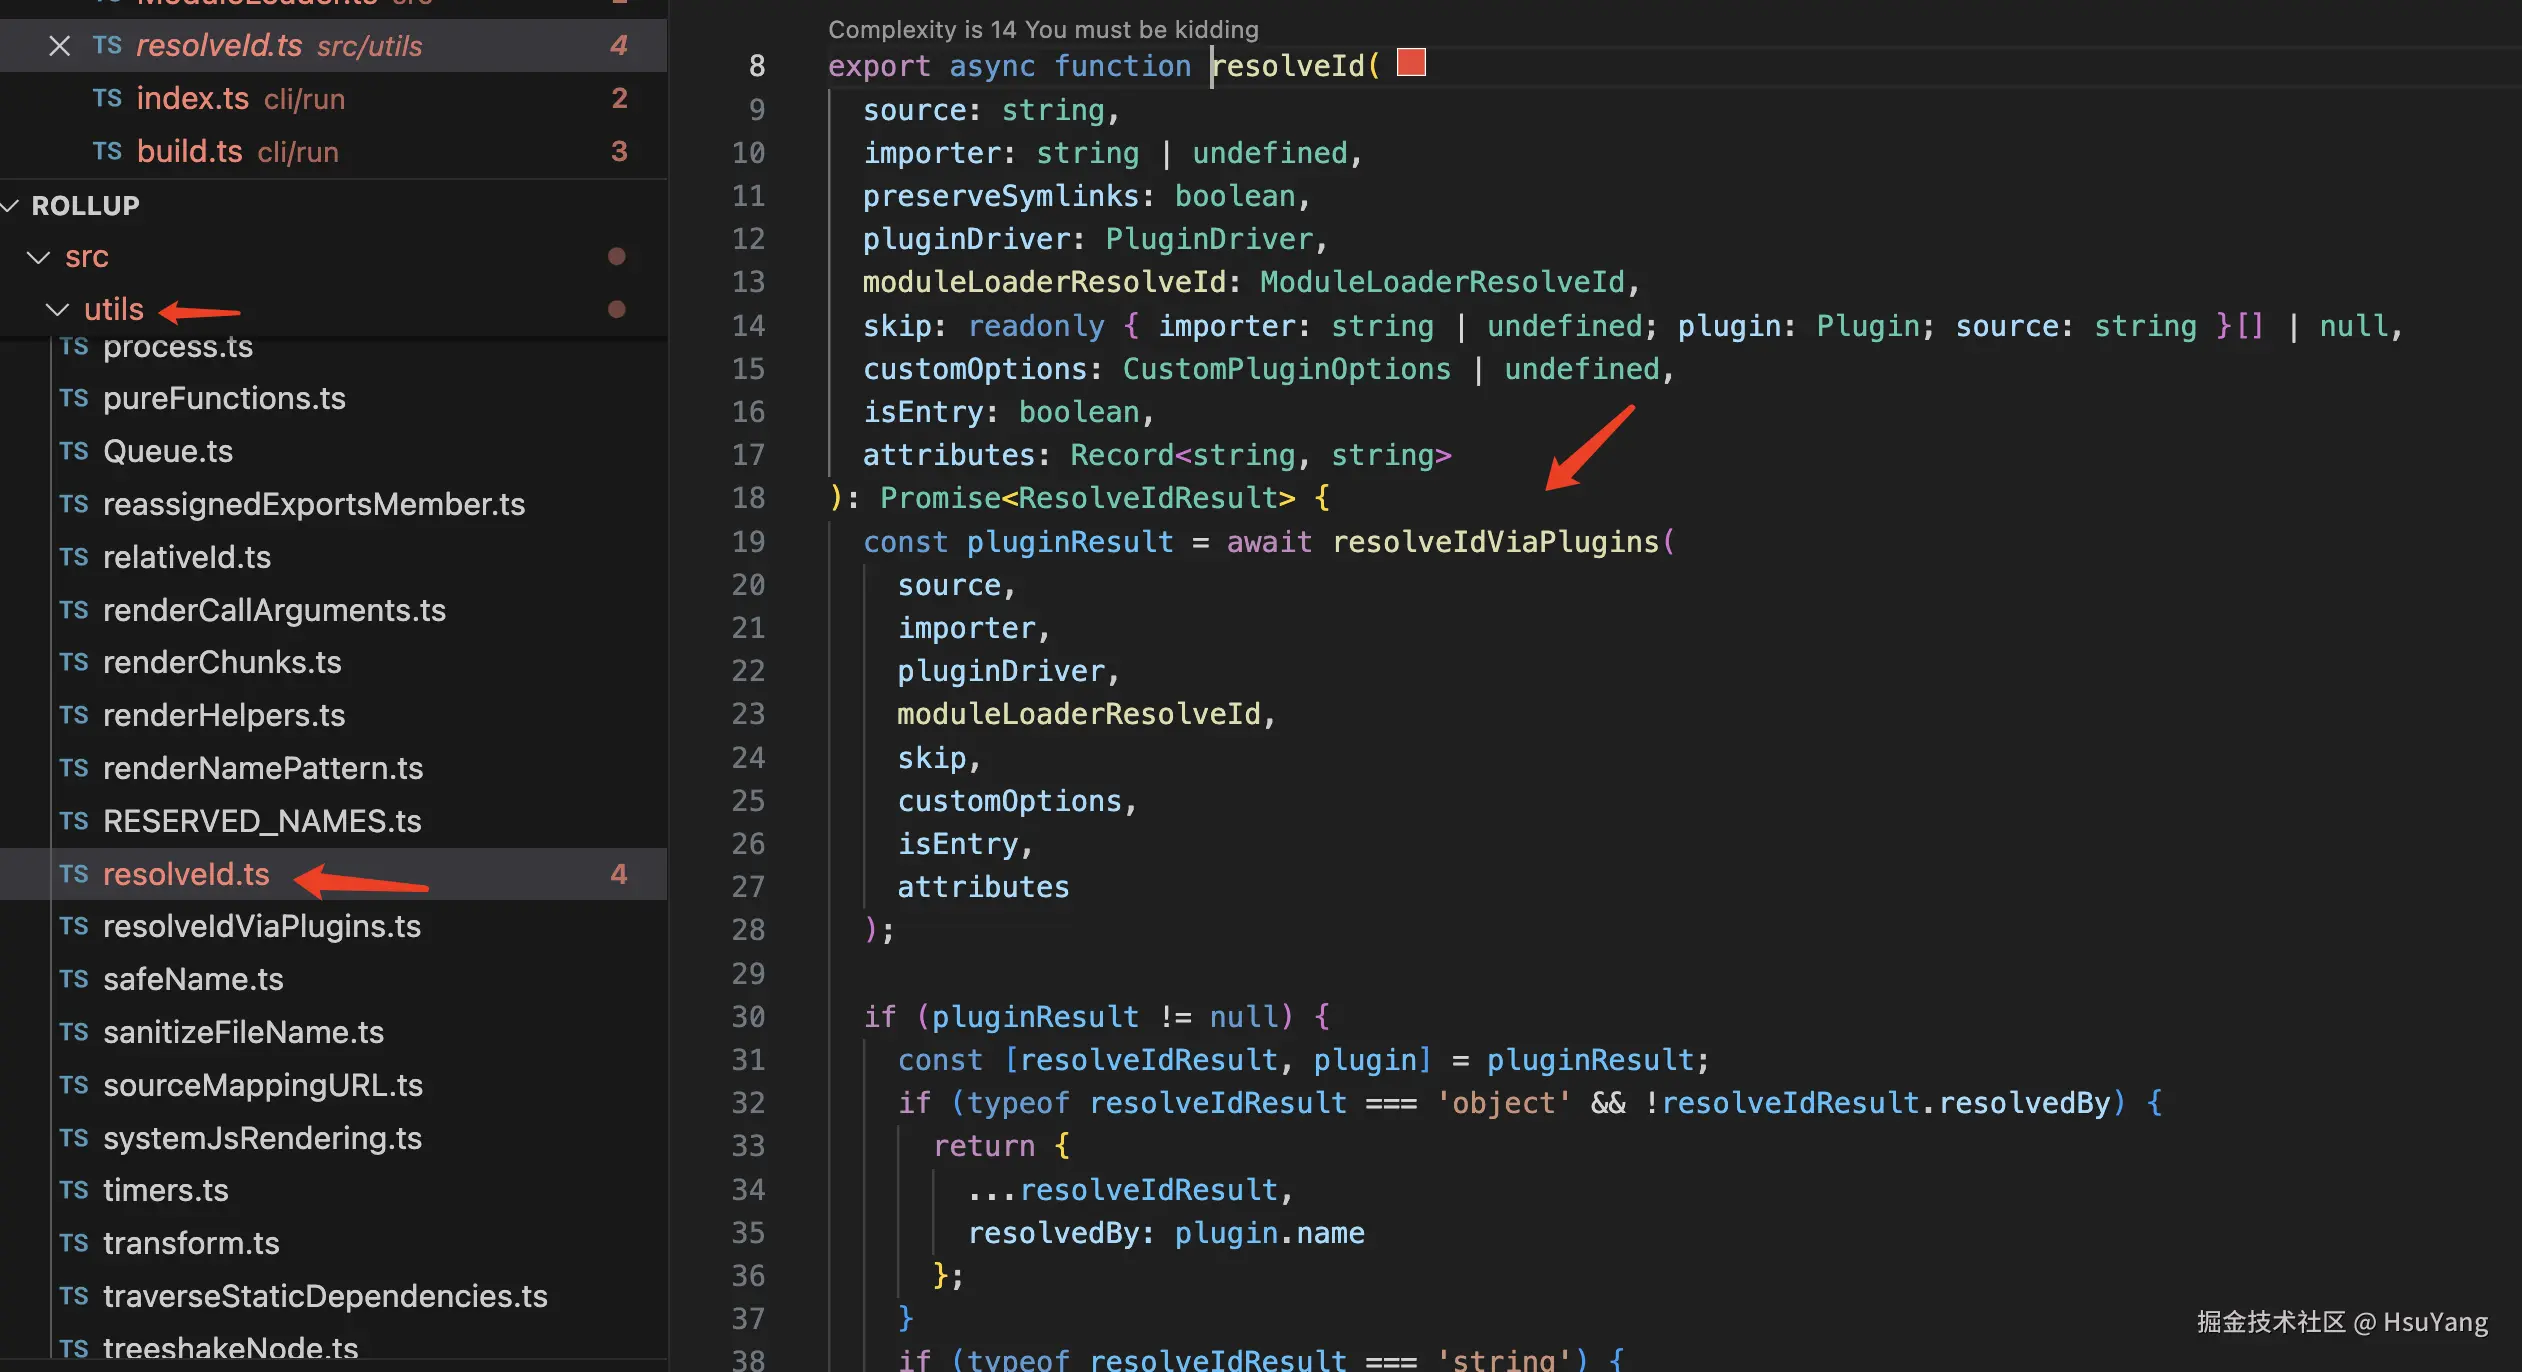Open build.ts from open editors list

tap(189, 151)
